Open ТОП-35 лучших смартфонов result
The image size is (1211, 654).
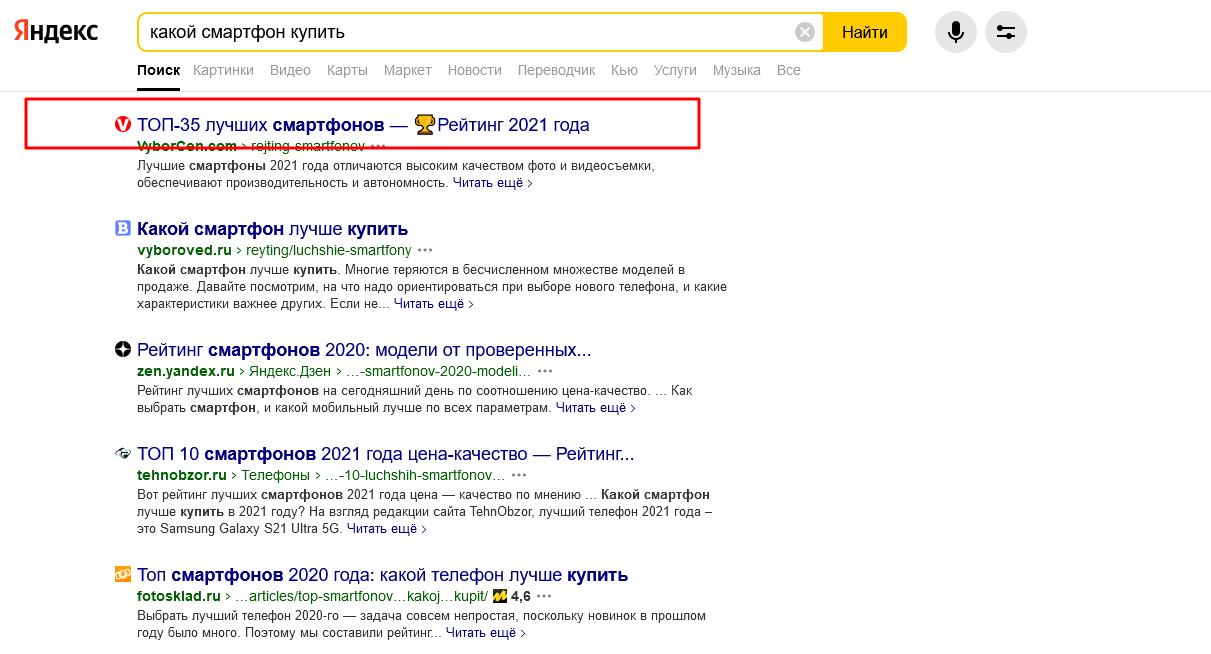[x=363, y=125]
